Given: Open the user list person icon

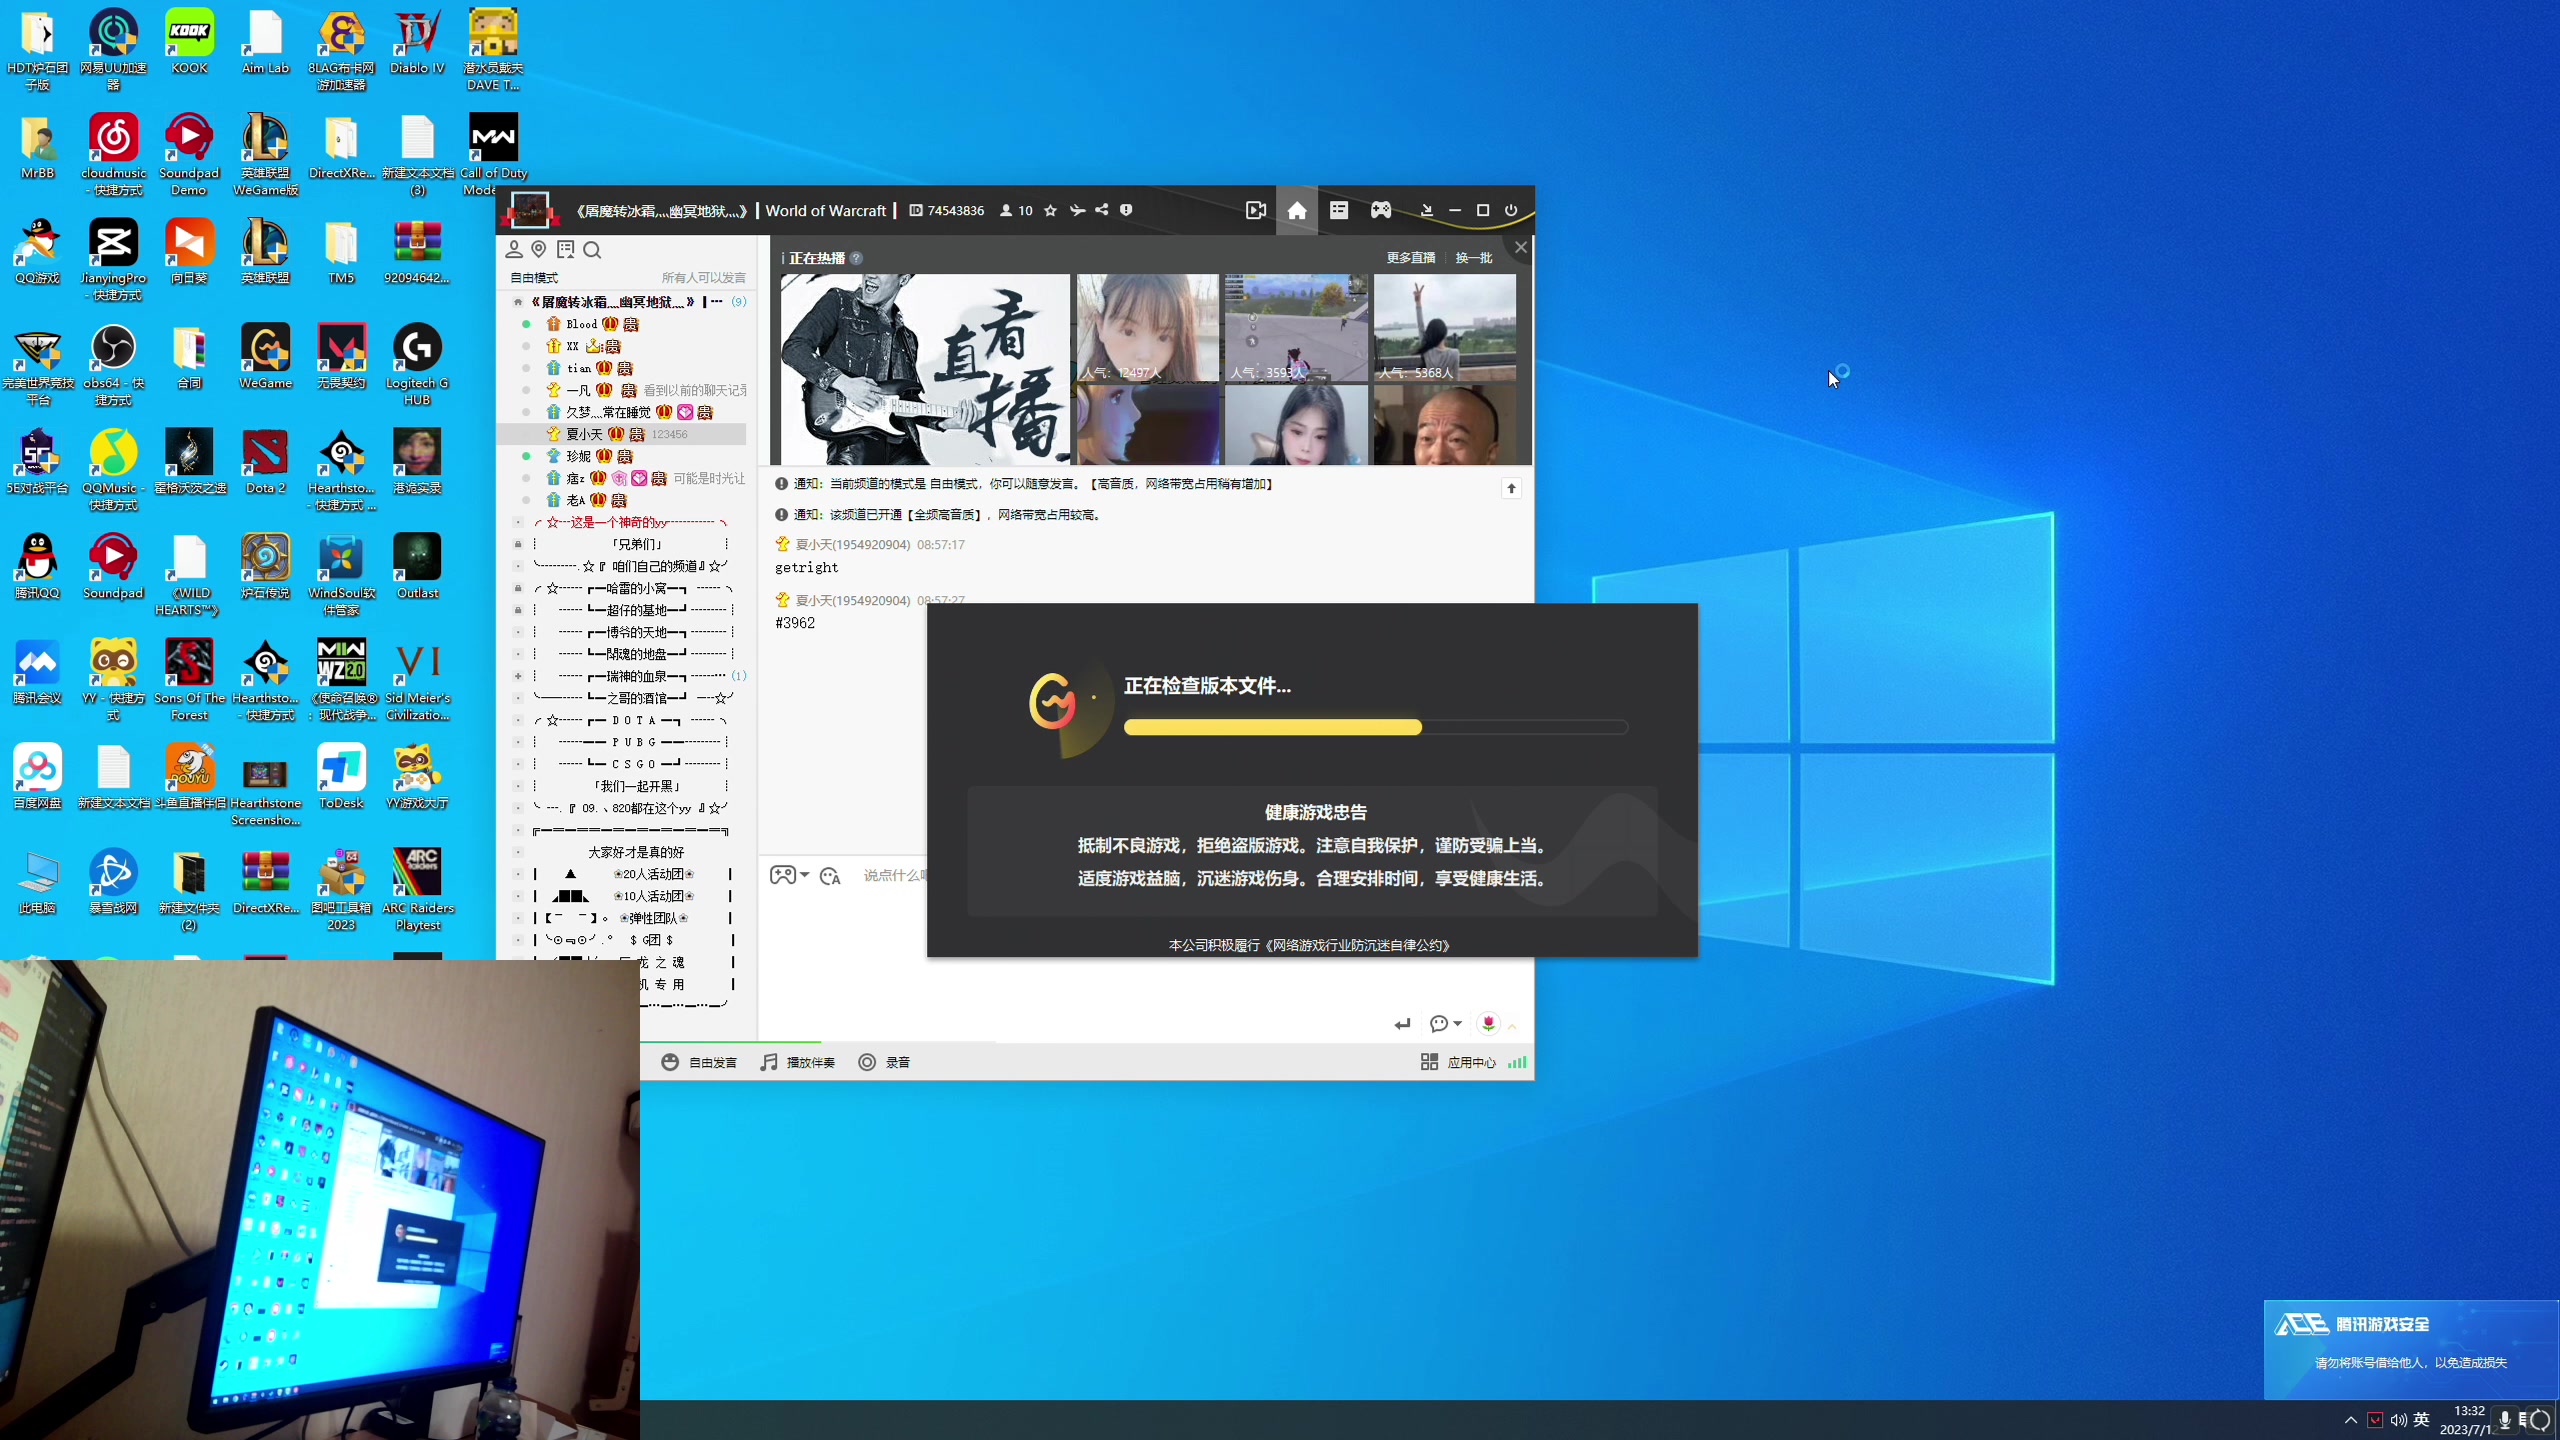Looking at the screenshot, I should point(514,249).
